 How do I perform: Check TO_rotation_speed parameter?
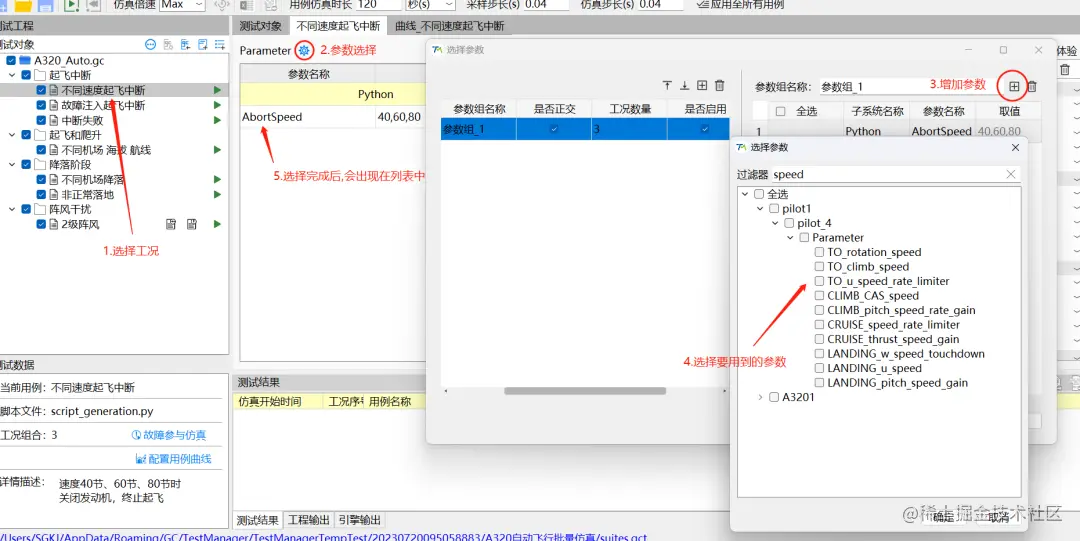[x=819, y=252]
